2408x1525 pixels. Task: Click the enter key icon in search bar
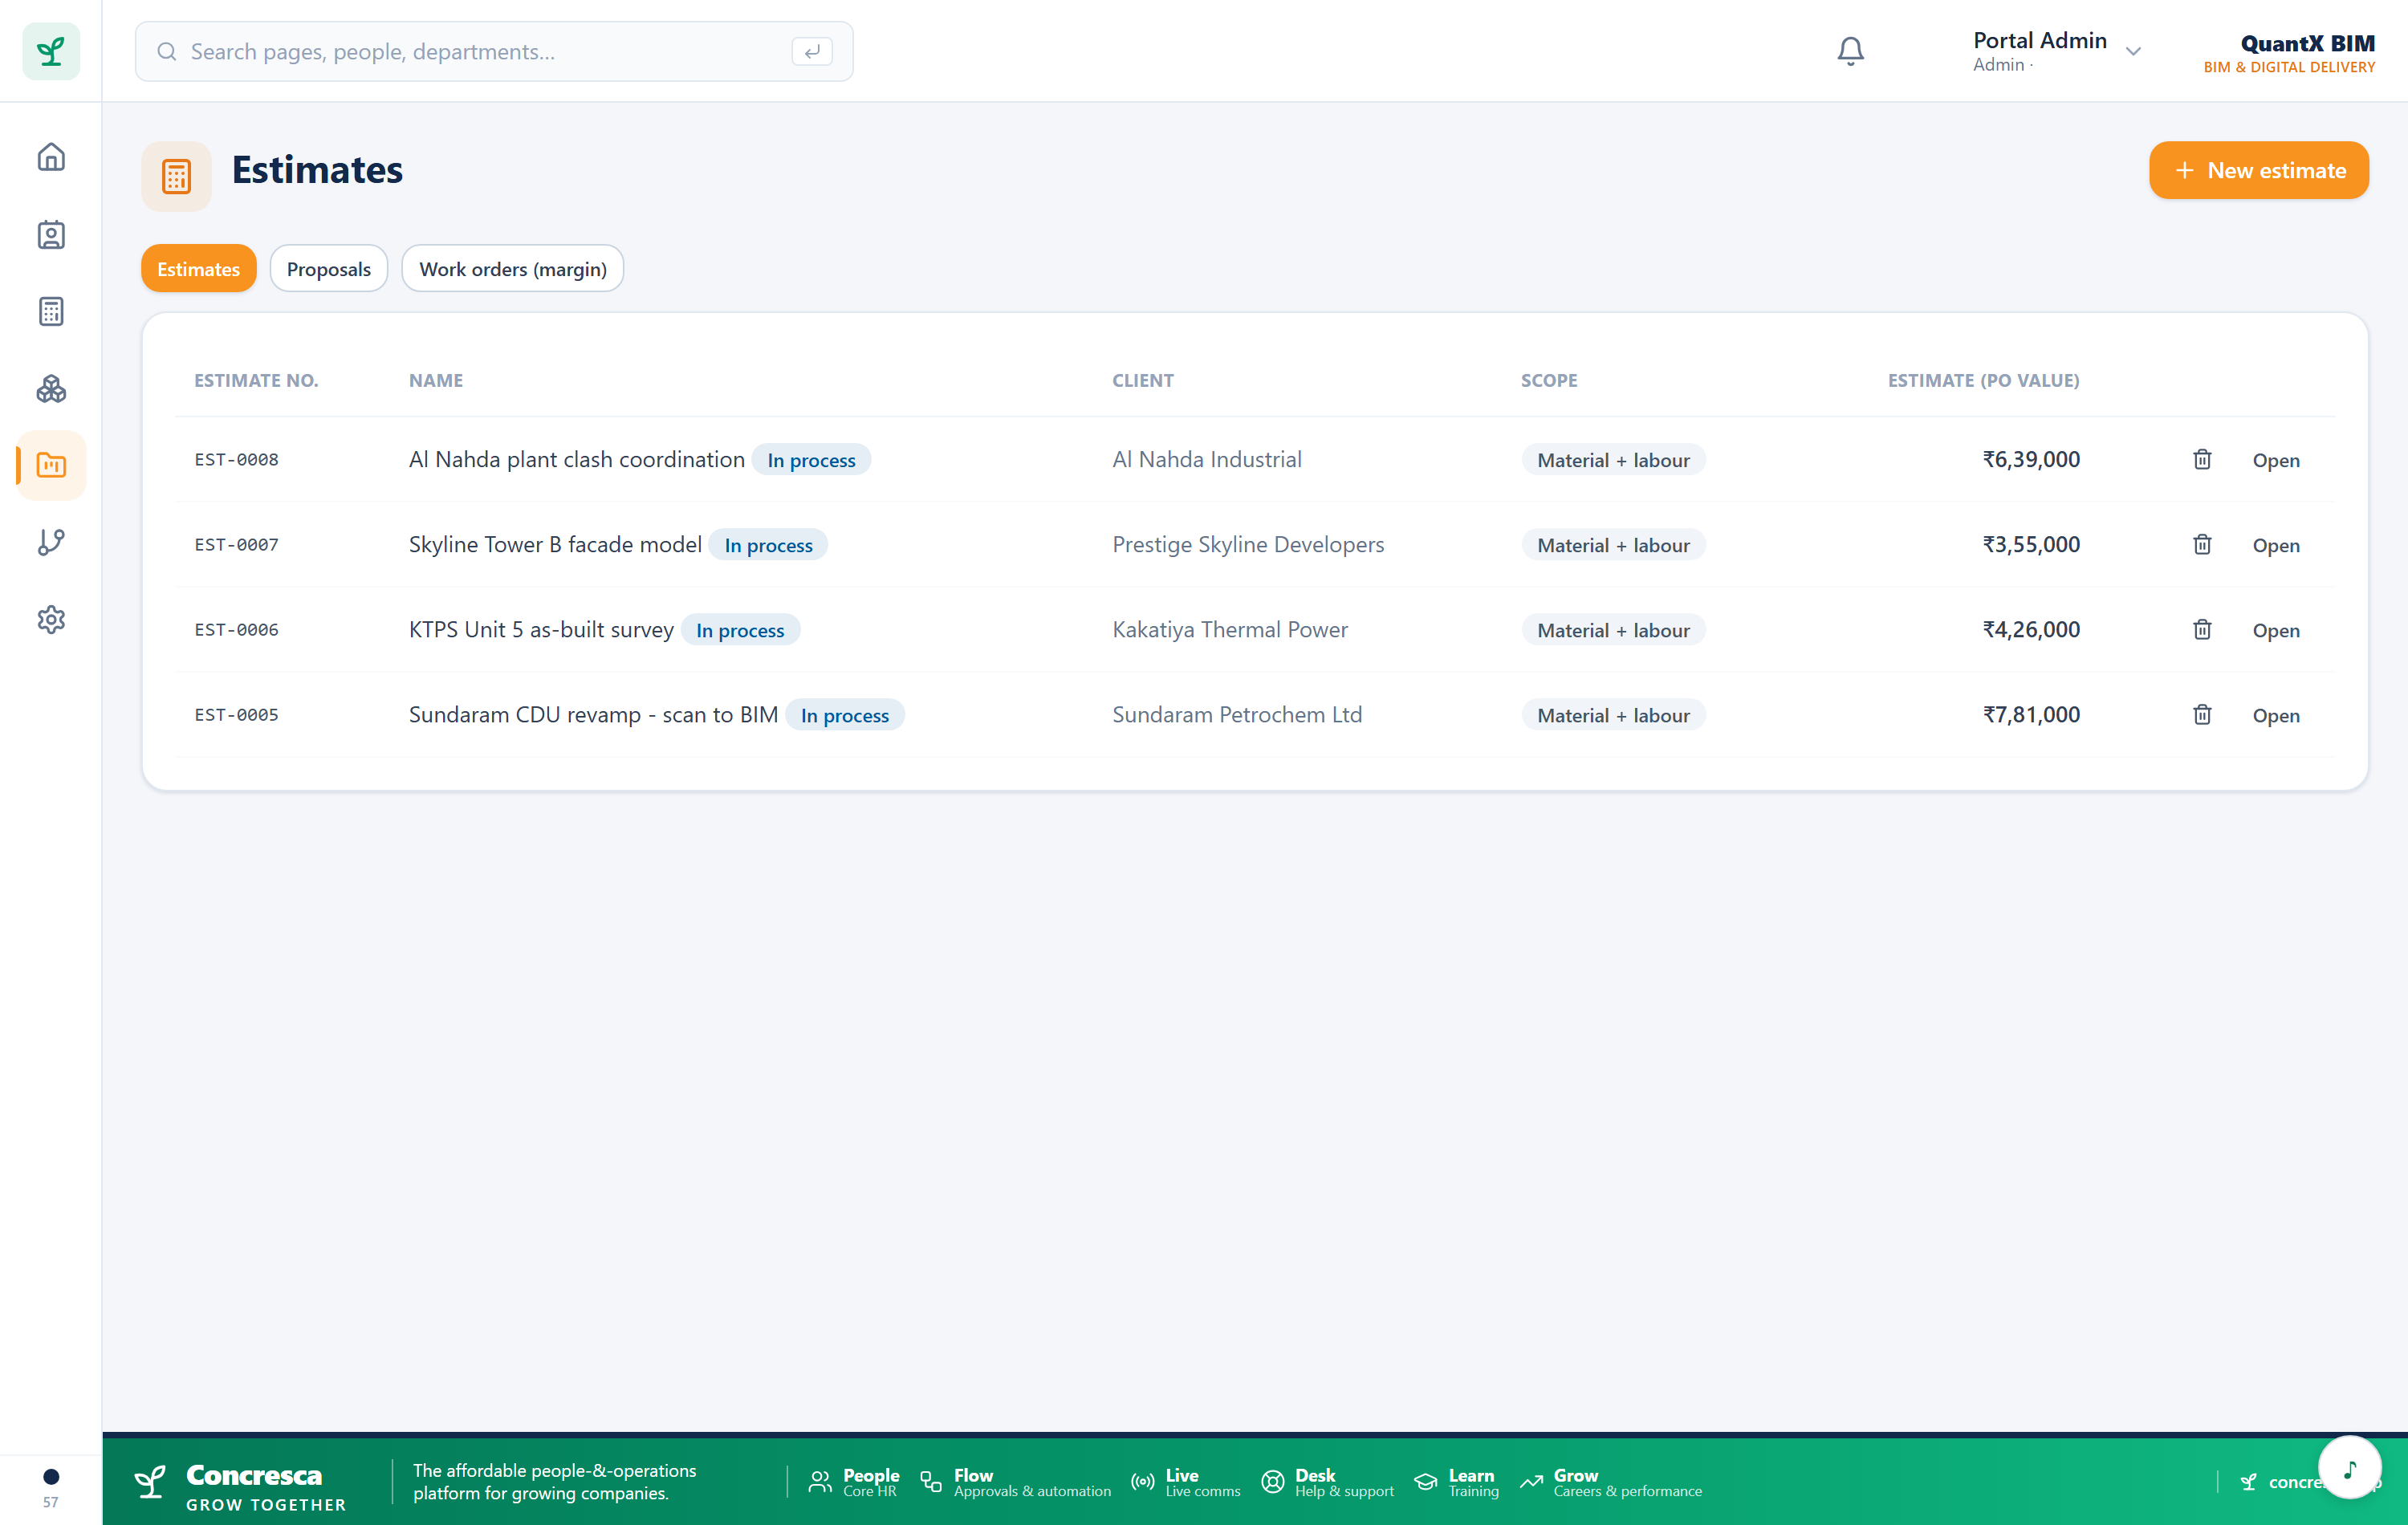pyautogui.click(x=812, y=51)
